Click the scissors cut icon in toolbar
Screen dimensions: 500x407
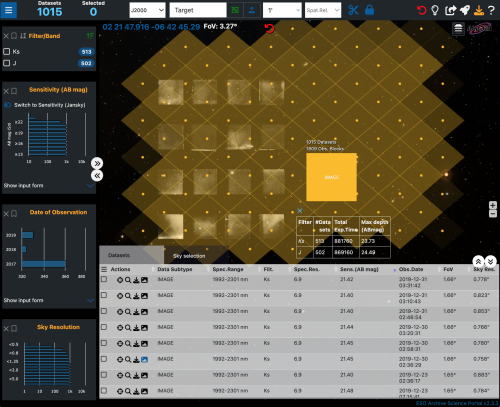(x=353, y=10)
